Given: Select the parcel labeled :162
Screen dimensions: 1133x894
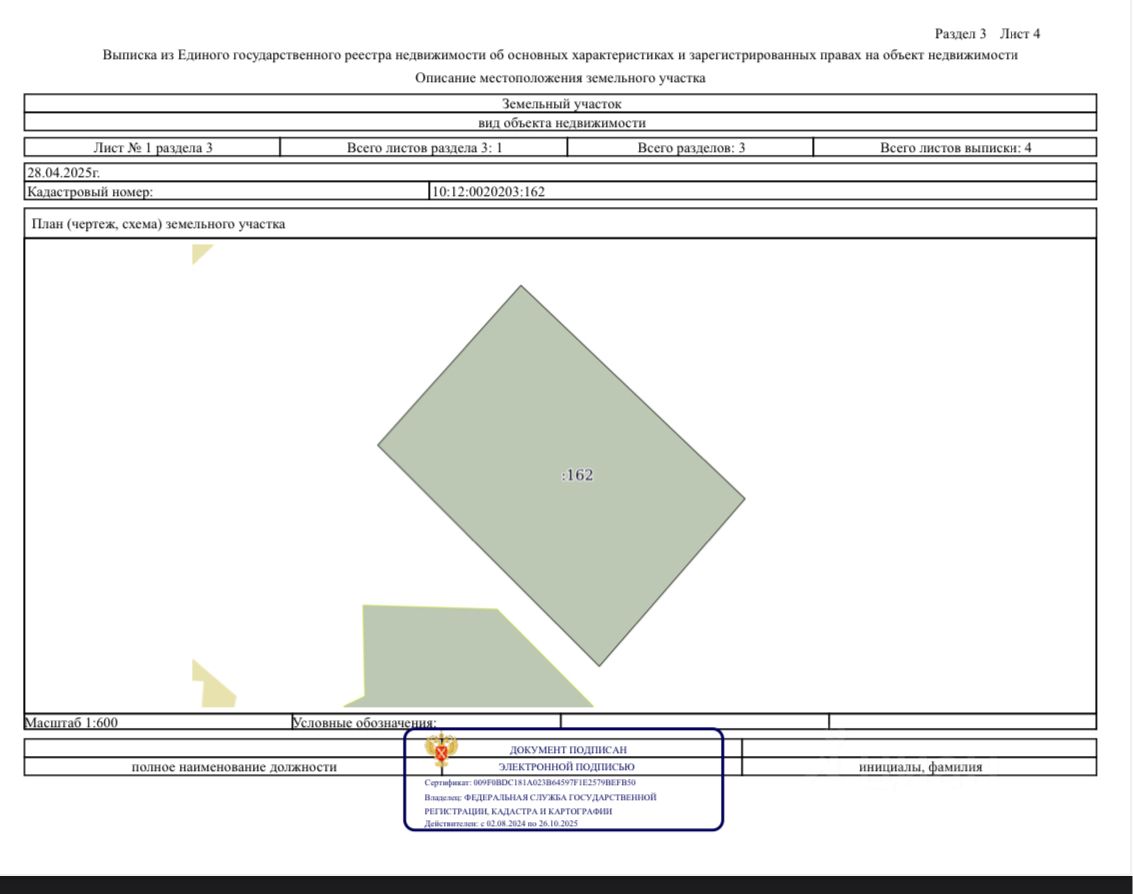Looking at the screenshot, I should pos(561,476).
